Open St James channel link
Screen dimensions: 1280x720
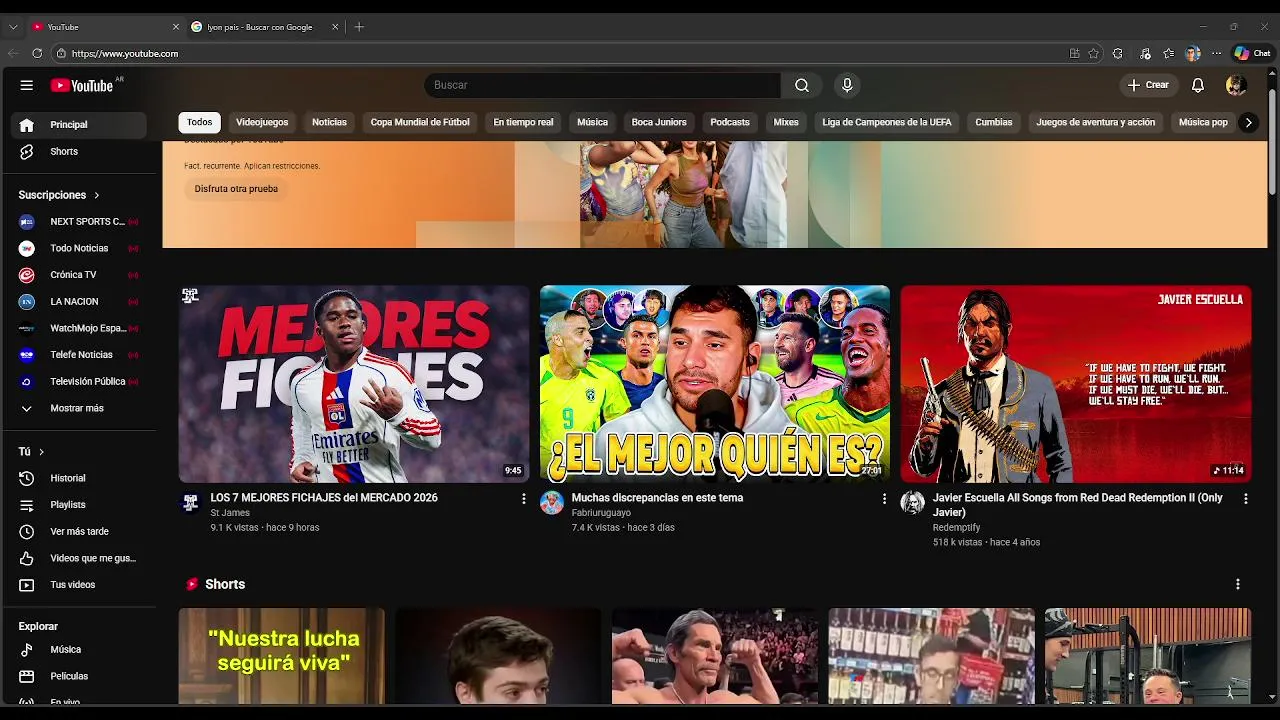pyautogui.click(x=230, y=513)
